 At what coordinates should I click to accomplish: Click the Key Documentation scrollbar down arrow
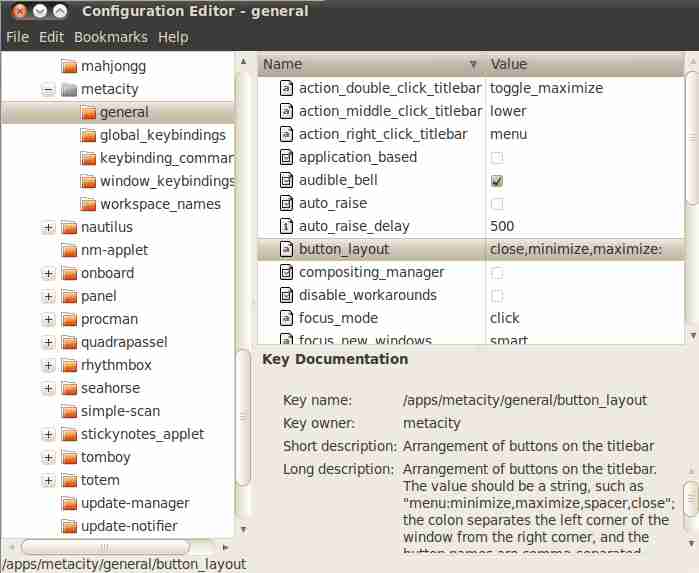pyautogui.click(x=692, y=544)
